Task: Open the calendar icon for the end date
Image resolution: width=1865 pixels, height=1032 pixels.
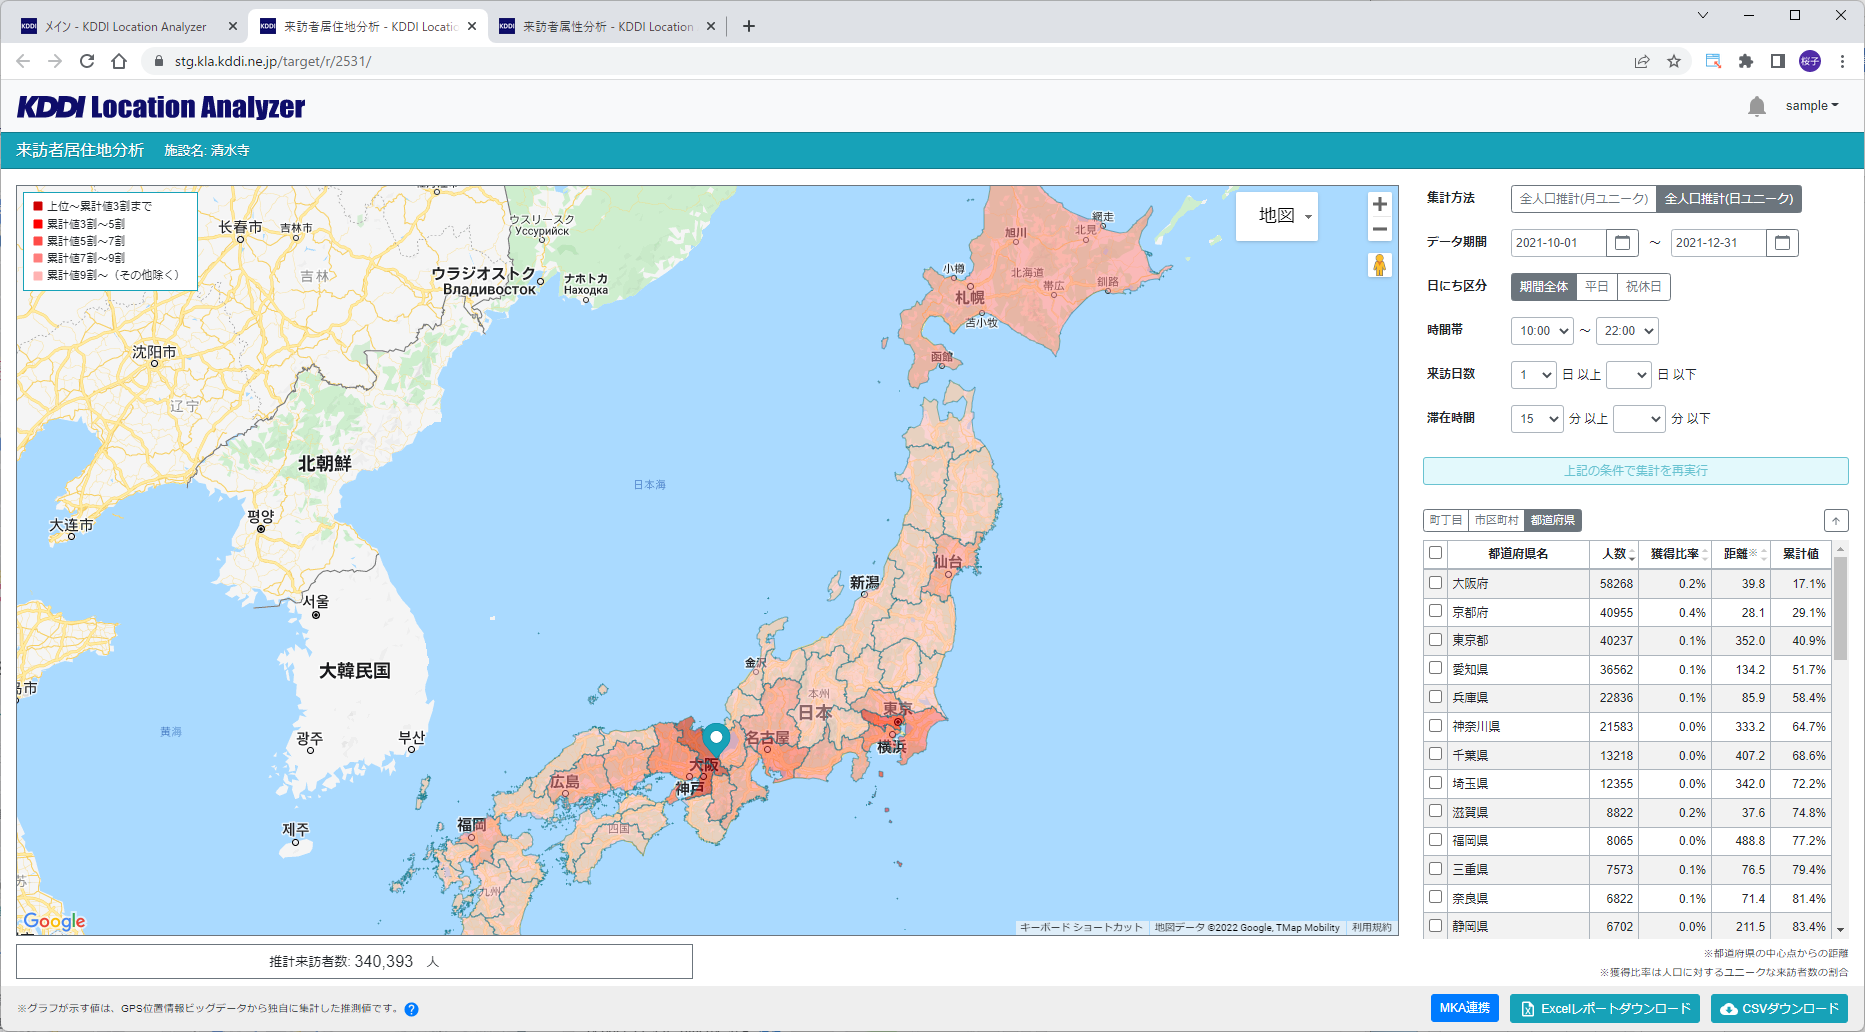Action: tap(1784, 243)
